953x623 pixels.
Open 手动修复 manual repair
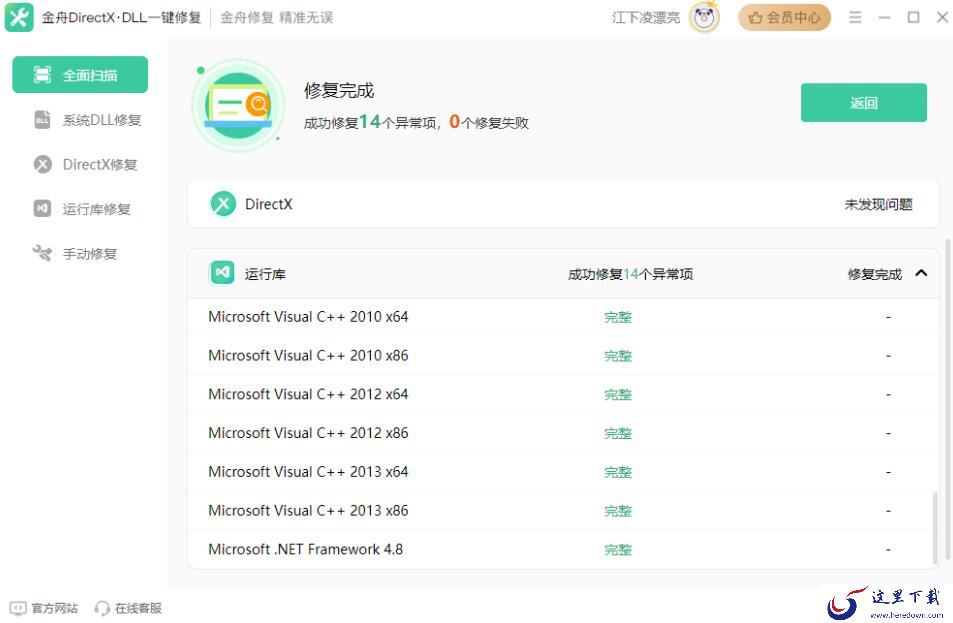[x=75, y=253]
